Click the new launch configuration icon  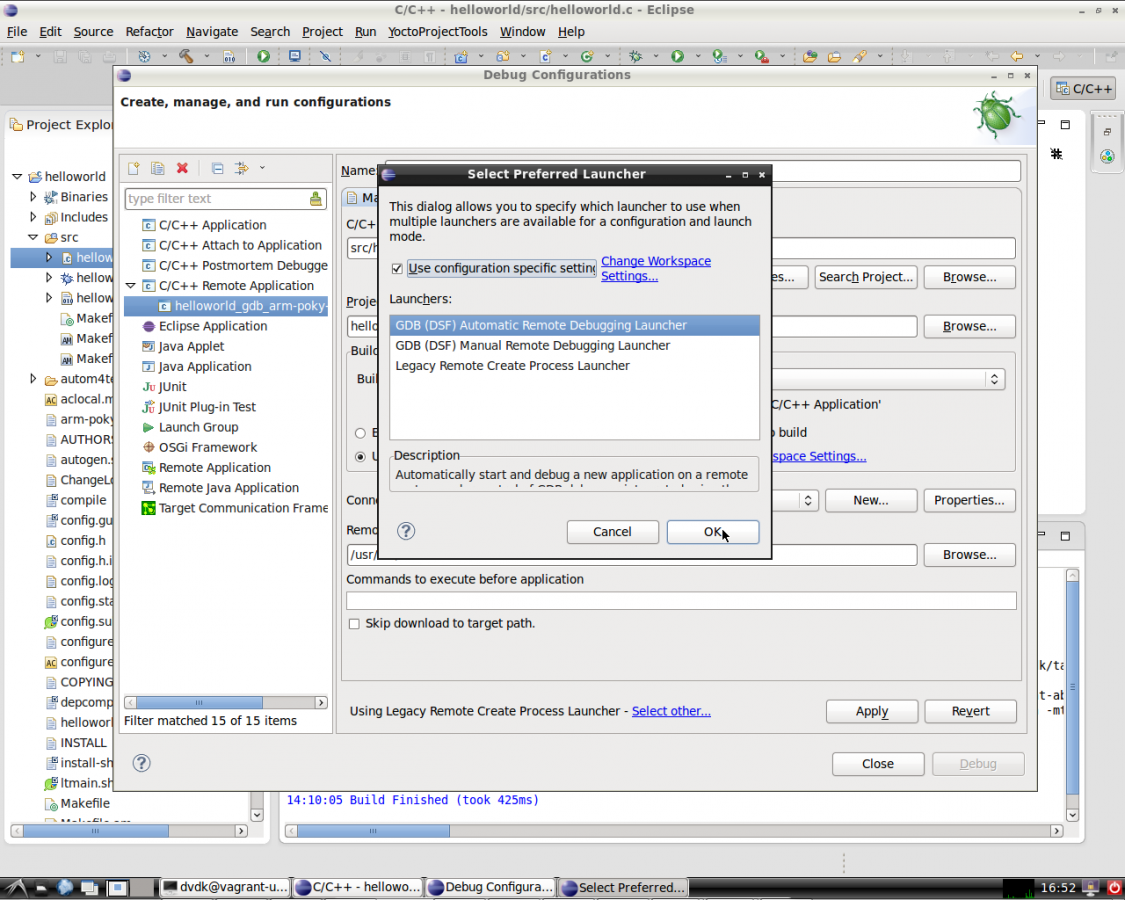coord(133,168)
